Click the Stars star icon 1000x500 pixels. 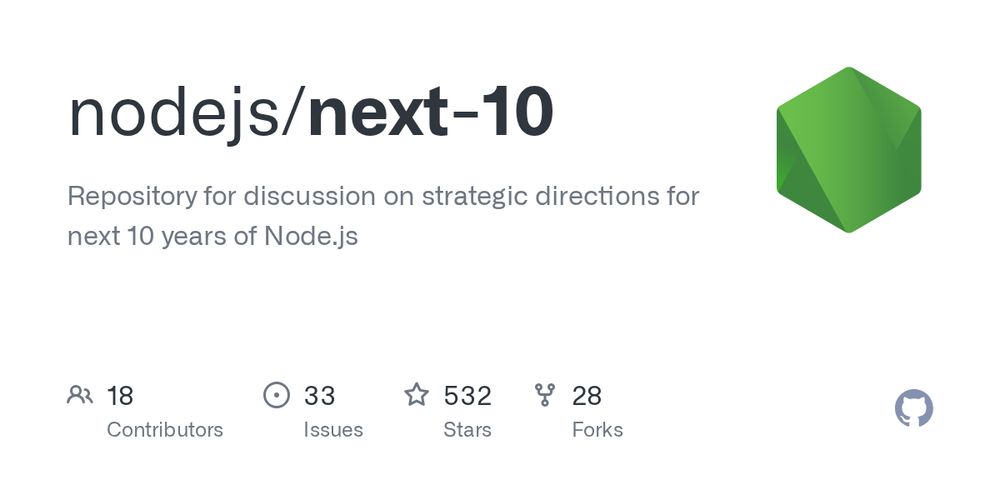coord(416,395)
